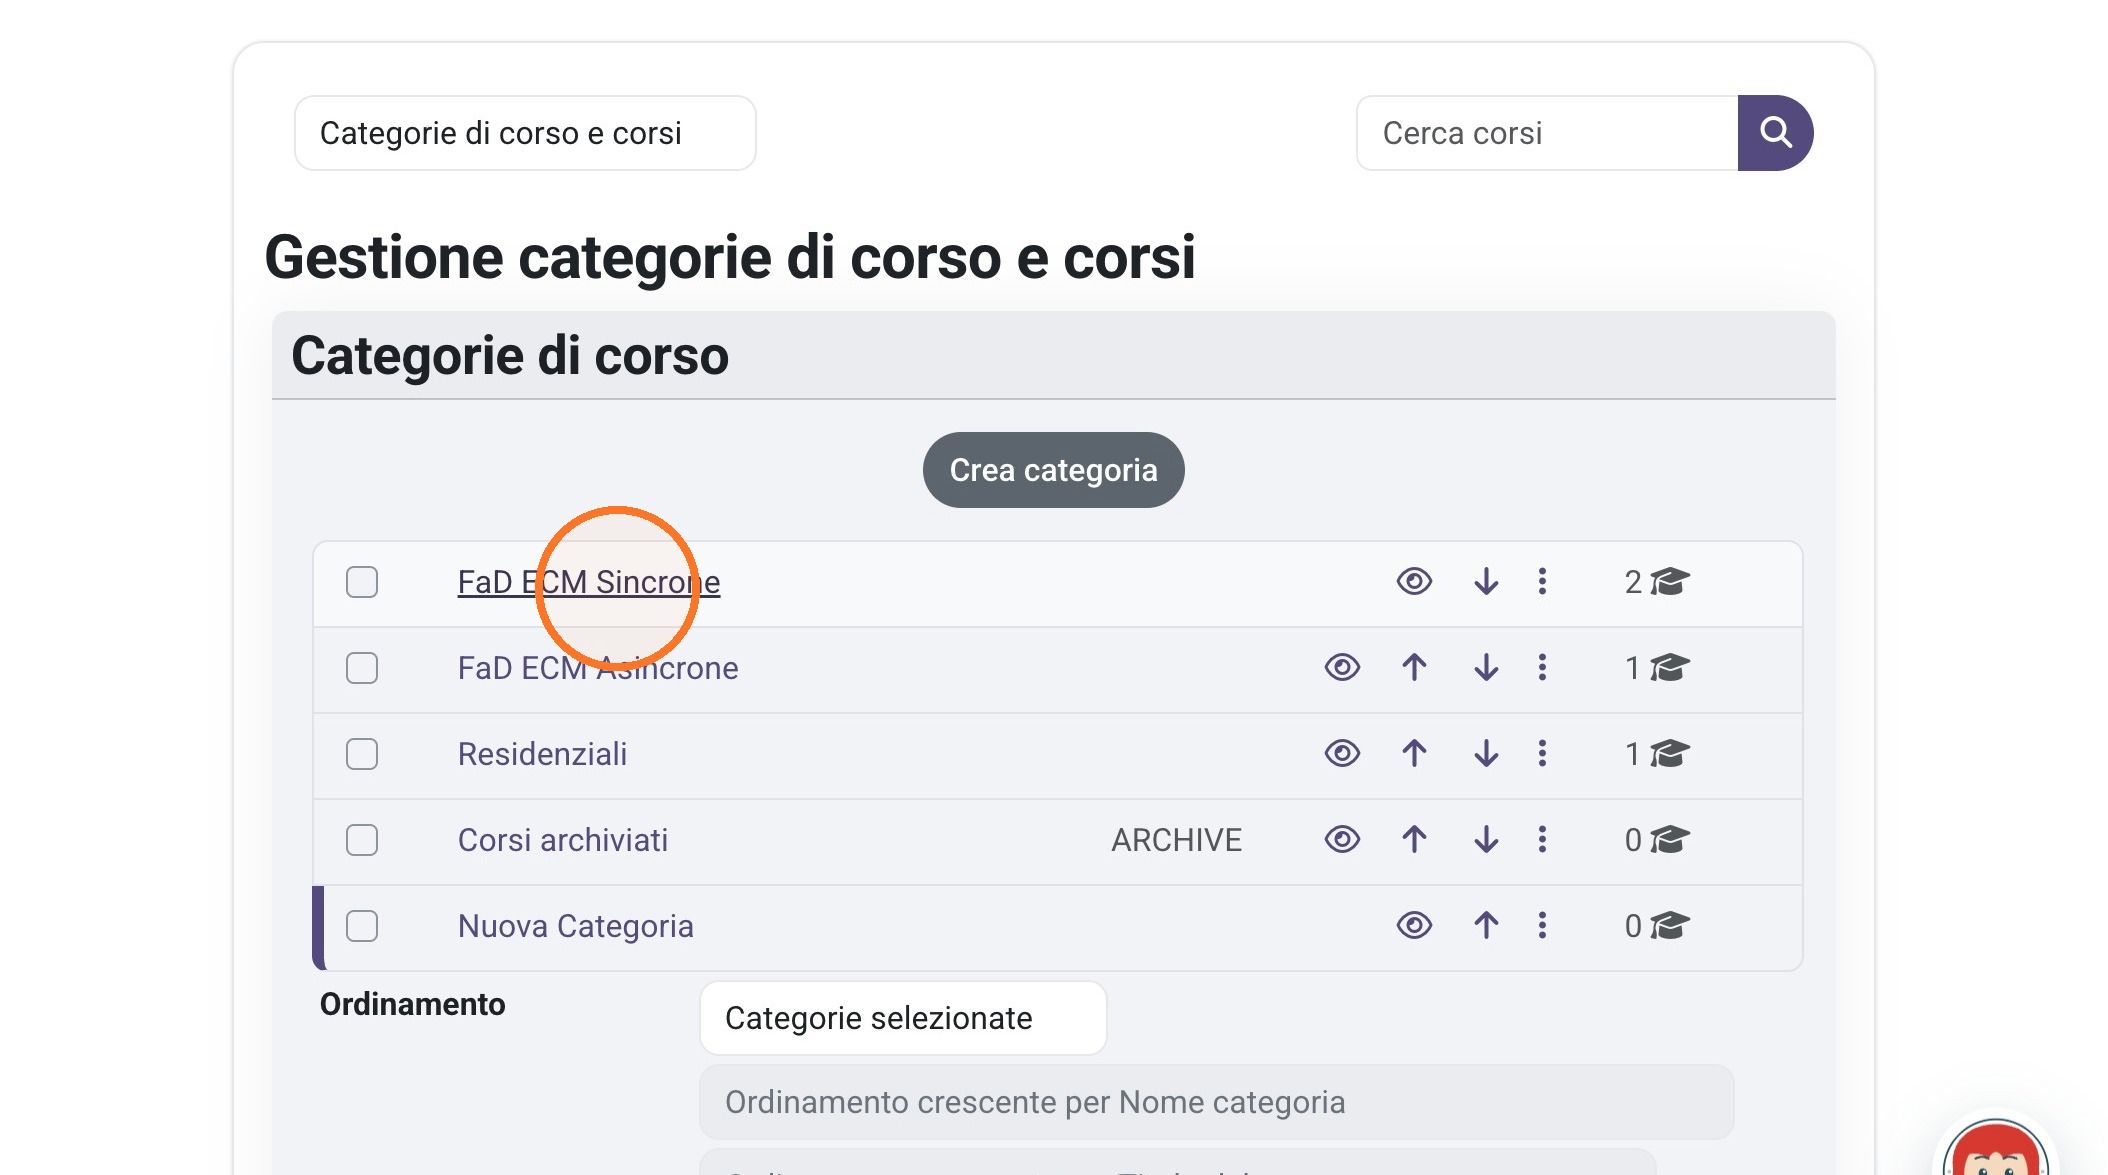
Task: Move Nuova Categoria up
Action: (1486, 926)
